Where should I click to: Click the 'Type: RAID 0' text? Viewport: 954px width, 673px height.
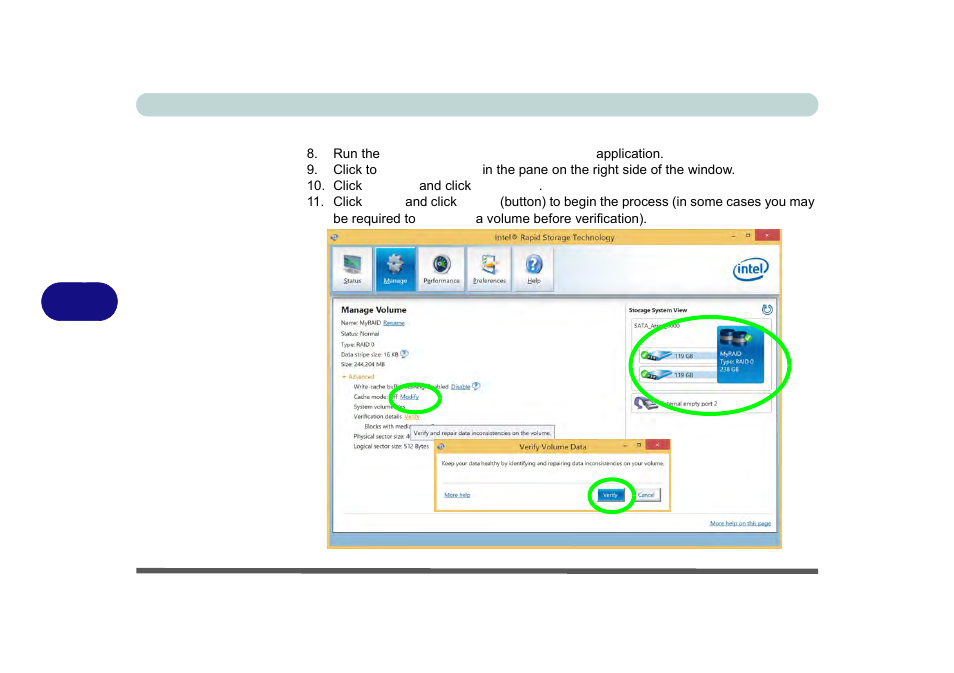[358, 344]
